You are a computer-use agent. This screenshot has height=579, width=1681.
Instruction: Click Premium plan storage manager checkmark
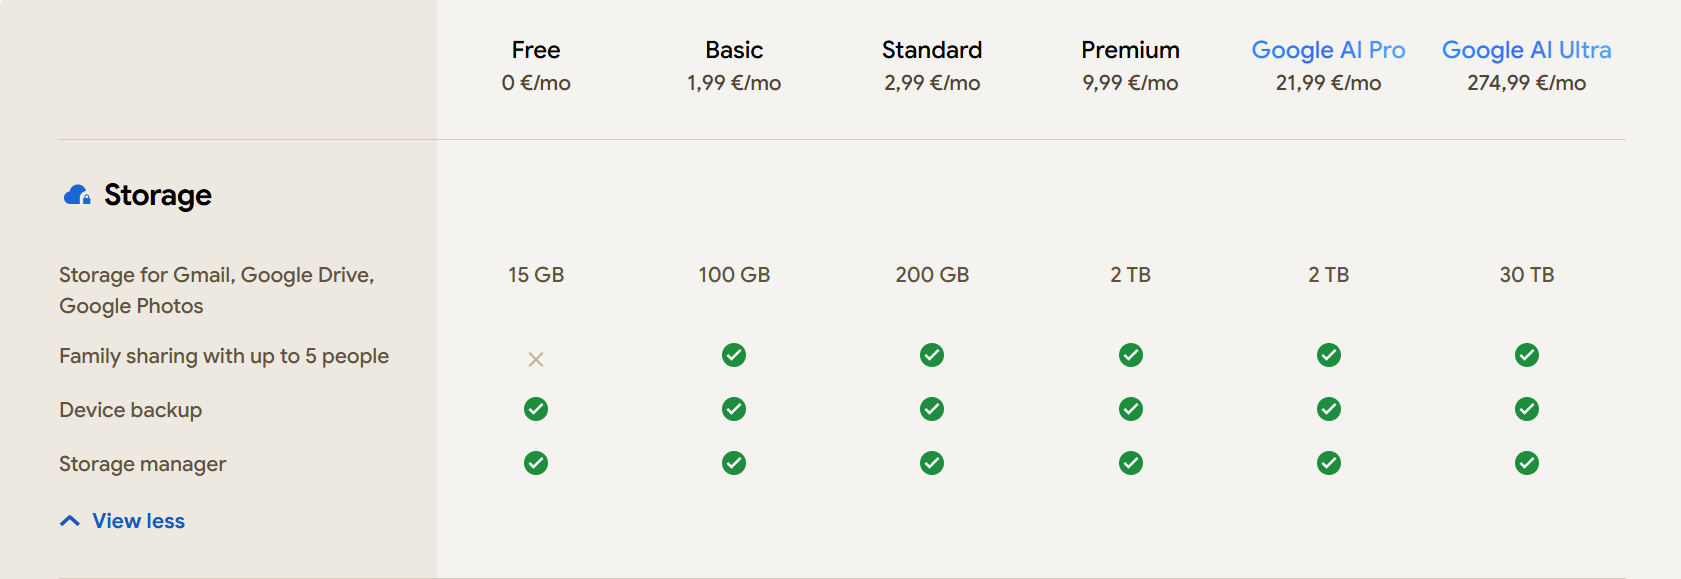(1131, 463)
